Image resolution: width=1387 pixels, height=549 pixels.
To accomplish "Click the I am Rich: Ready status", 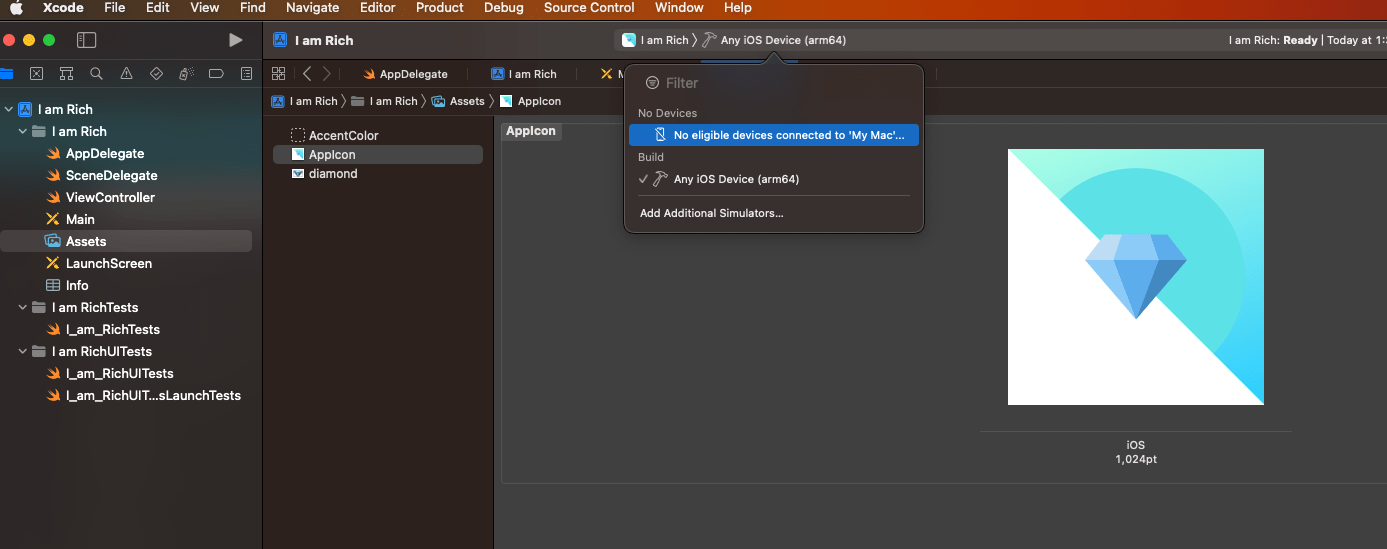I will 1273,41.
